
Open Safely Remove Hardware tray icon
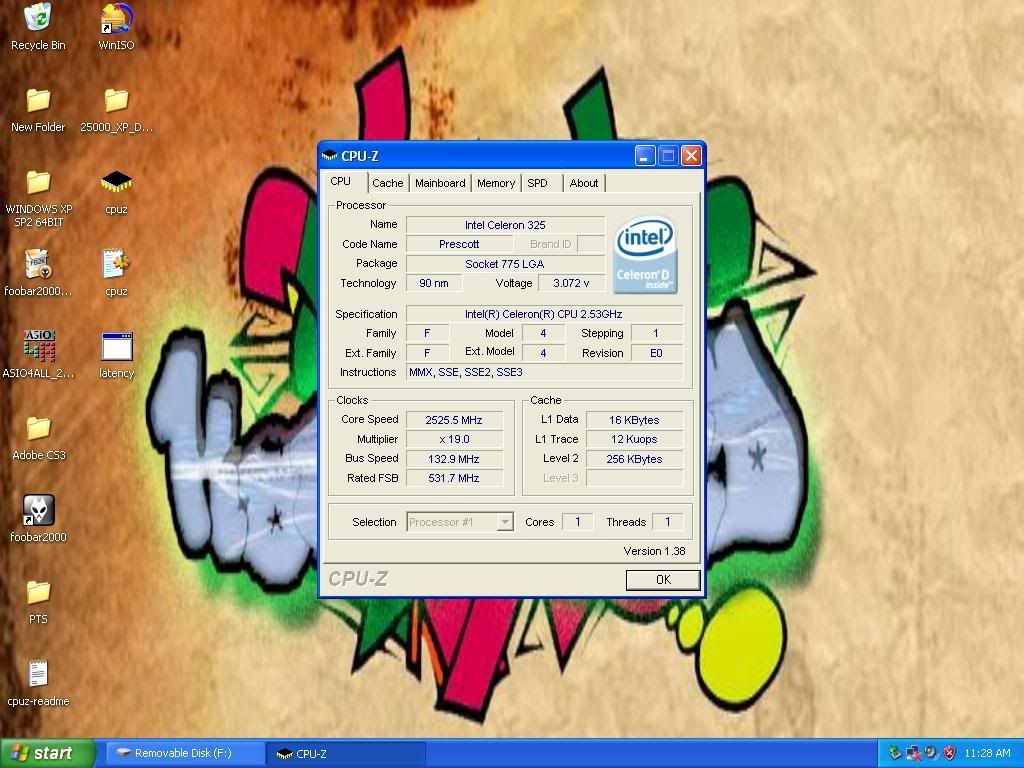coord(895,753)
